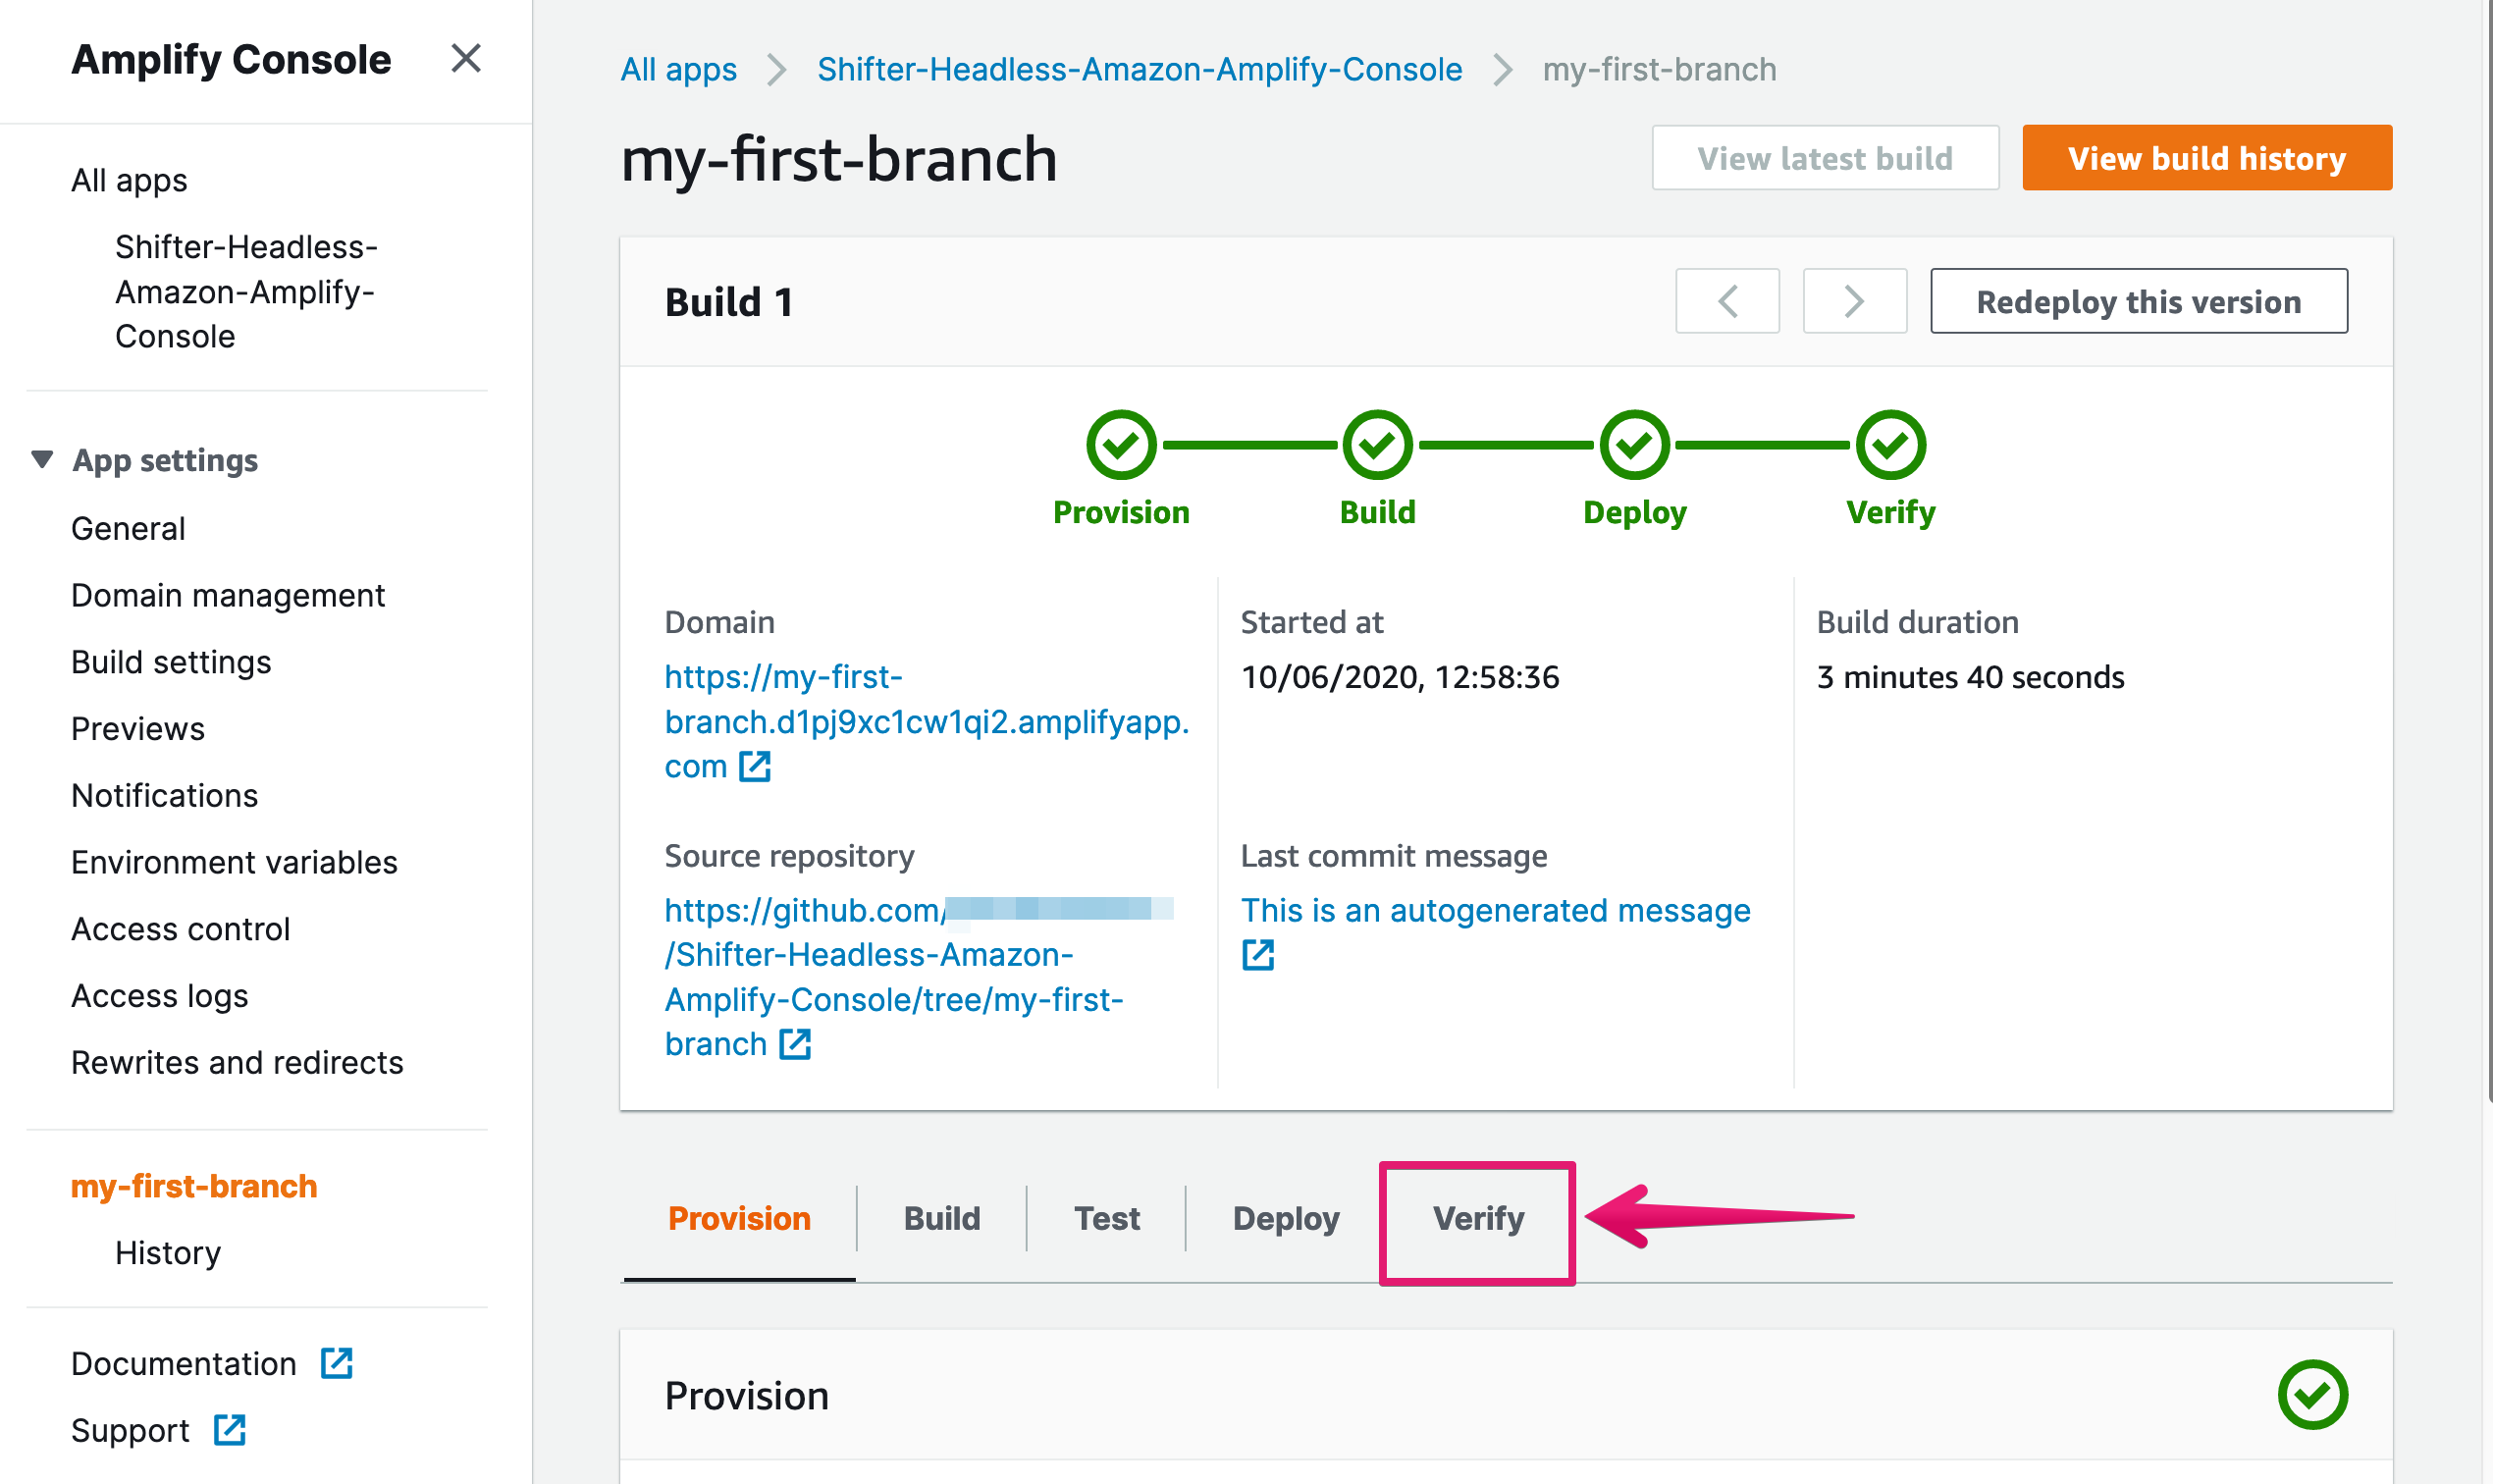This screenshot has height=1484, width=2493.
Task: Close the Amplify Console sidebar
Action: (466, 59)
